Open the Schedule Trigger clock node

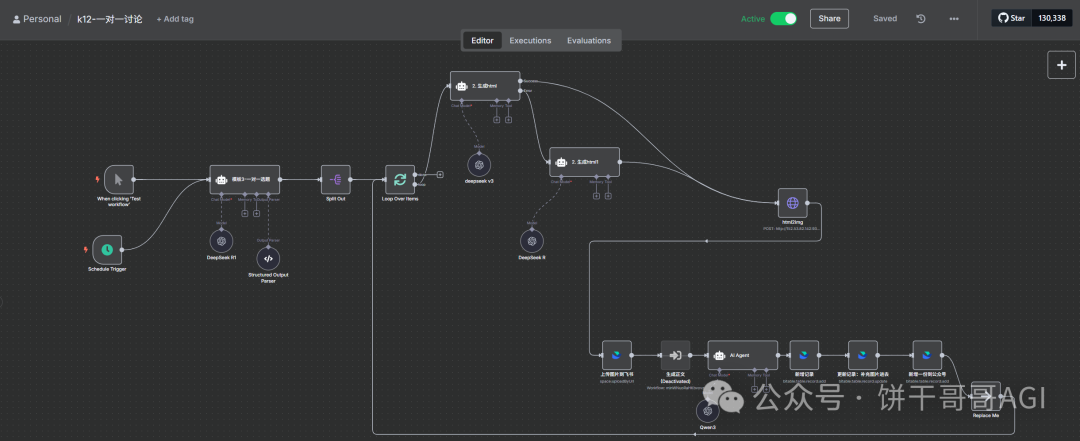(x=107, y=249)
